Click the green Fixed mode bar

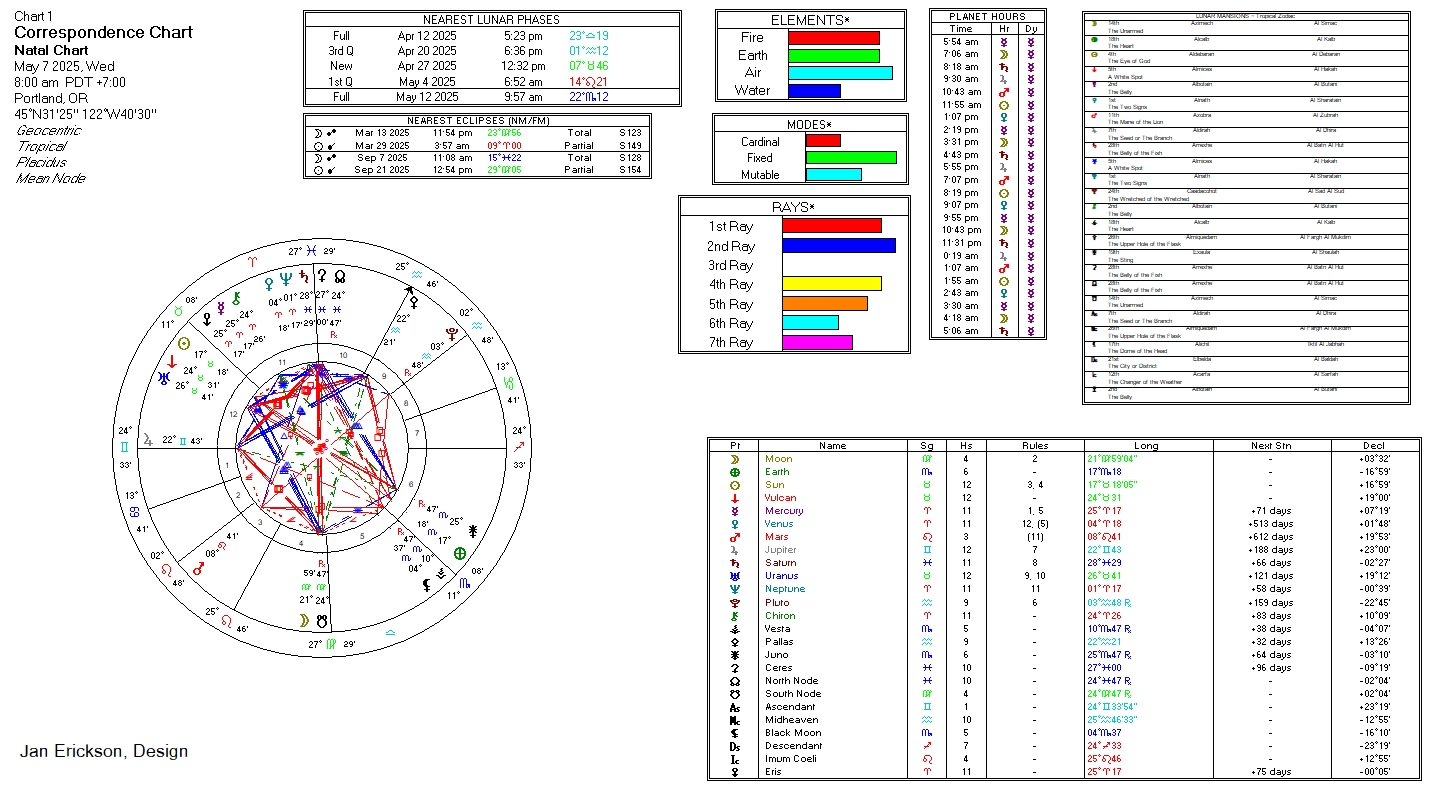(851, 158)
